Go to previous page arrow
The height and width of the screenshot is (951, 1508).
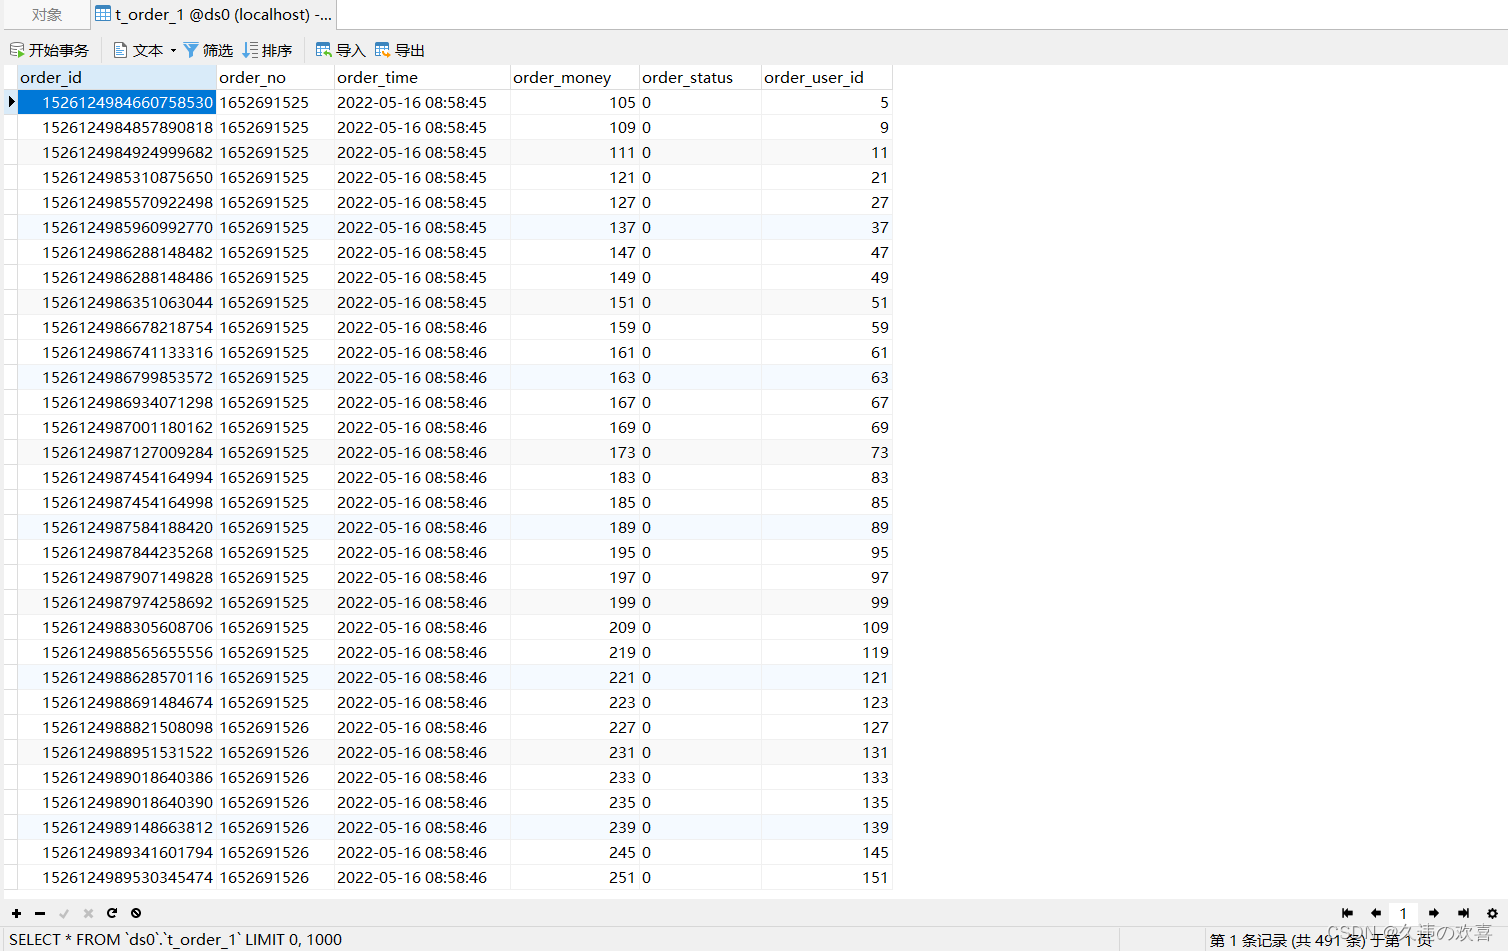click(1376, 913)
